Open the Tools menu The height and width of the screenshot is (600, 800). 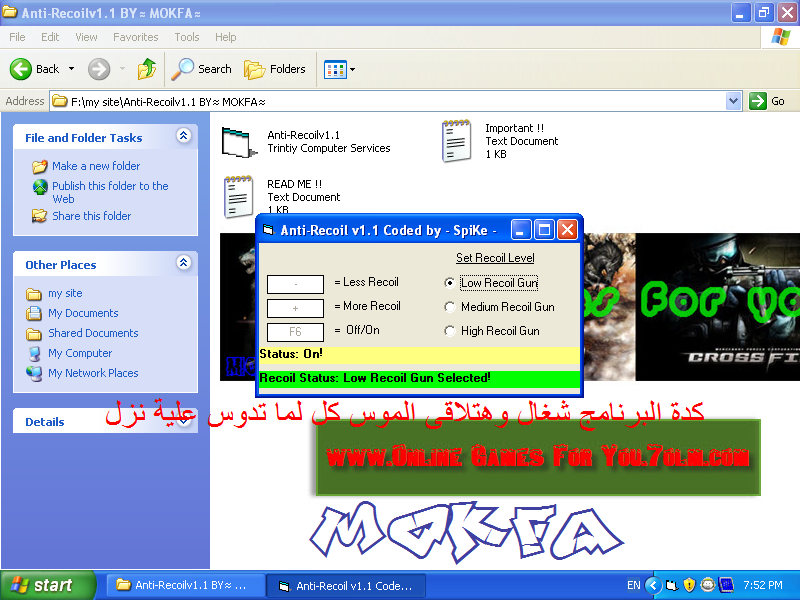(x=187, y=37)
